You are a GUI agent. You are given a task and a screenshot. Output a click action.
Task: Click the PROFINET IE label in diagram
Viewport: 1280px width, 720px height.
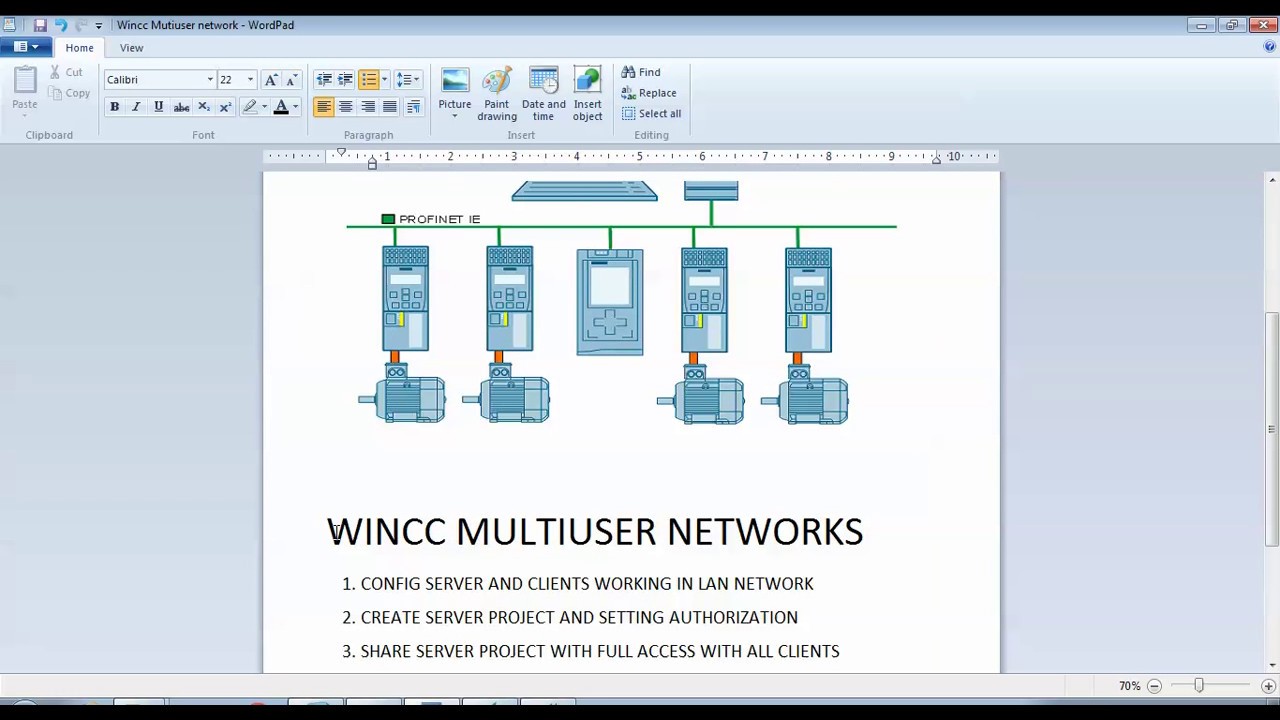pos(439,219)
